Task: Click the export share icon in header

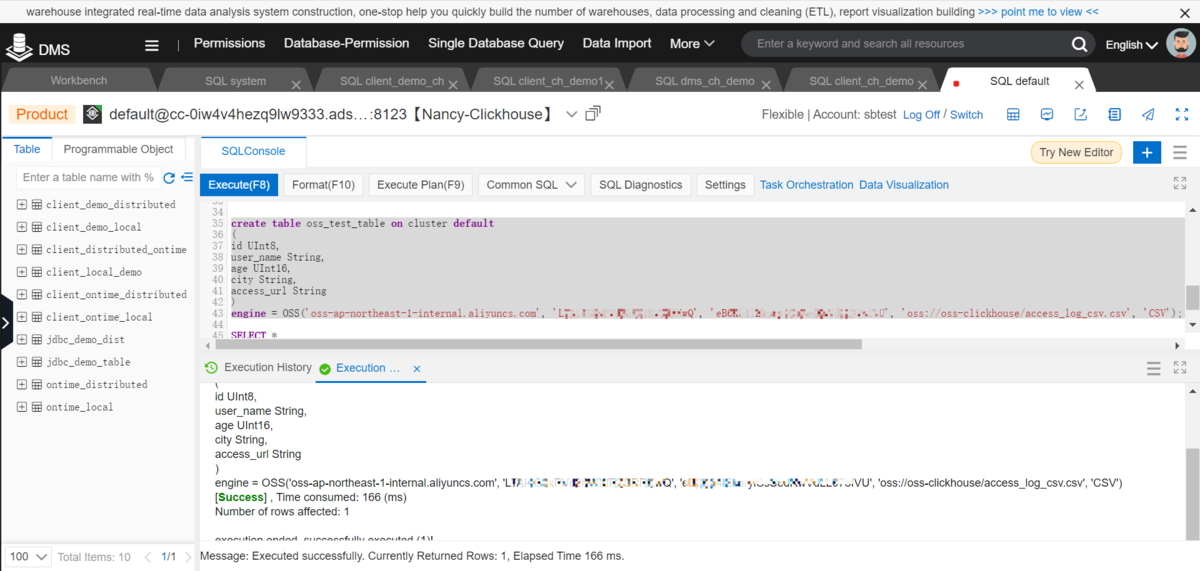Action: [x=1081, y=114]
